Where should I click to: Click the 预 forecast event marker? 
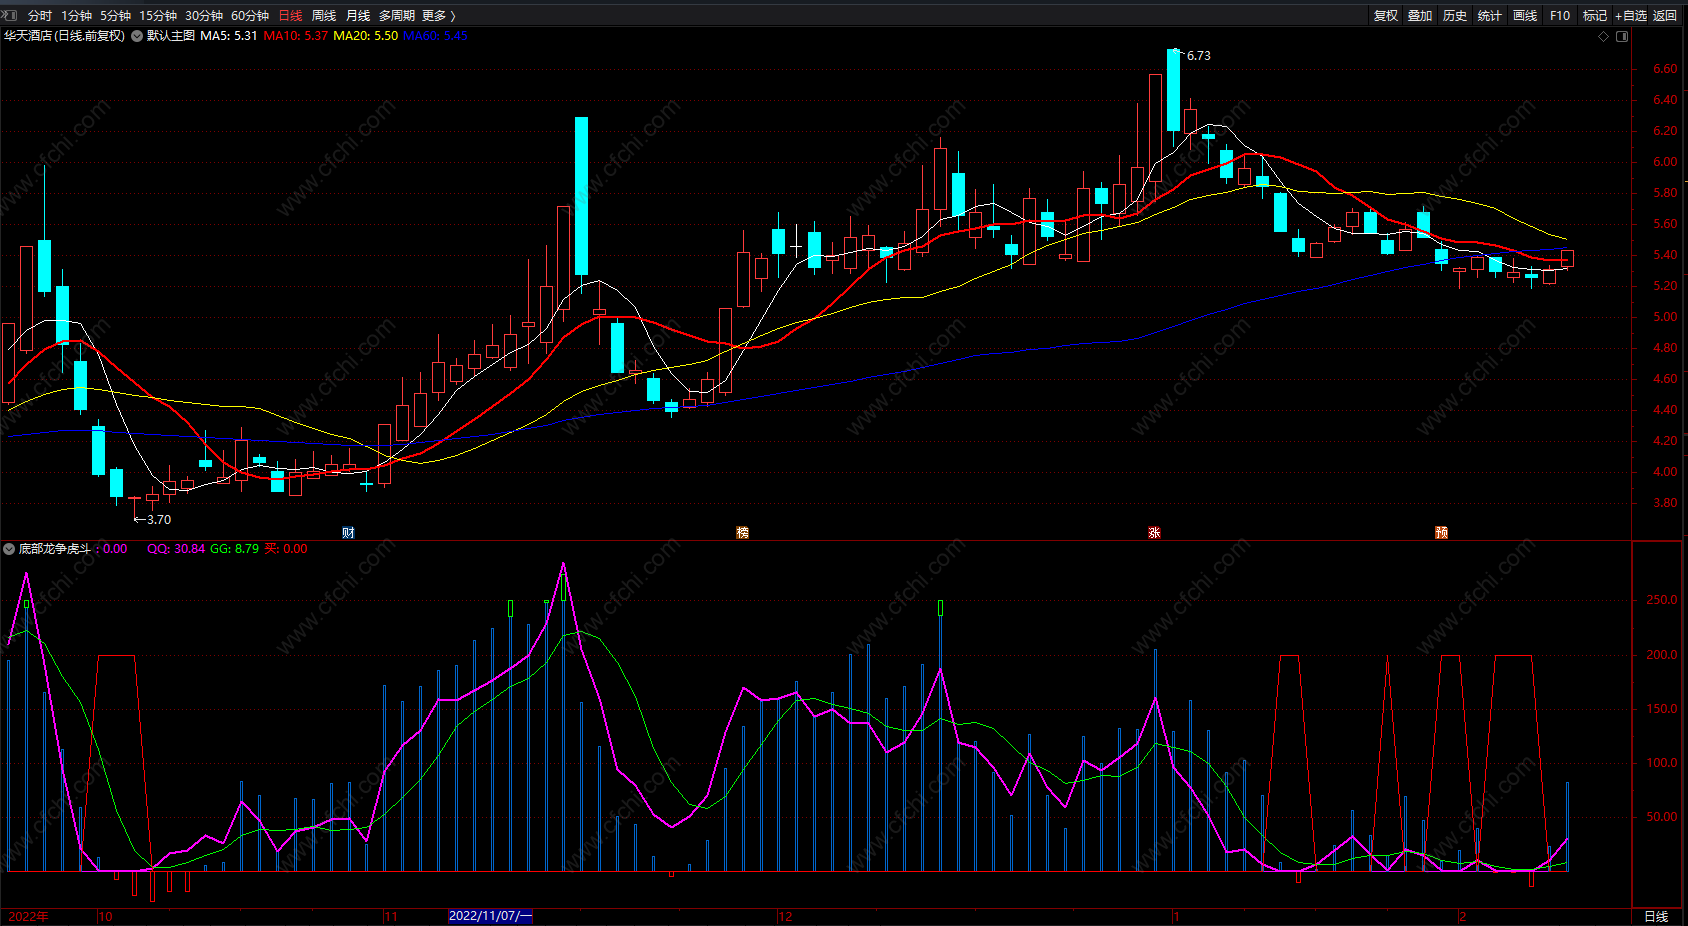pyautogui.click(x=1441, y=533)
